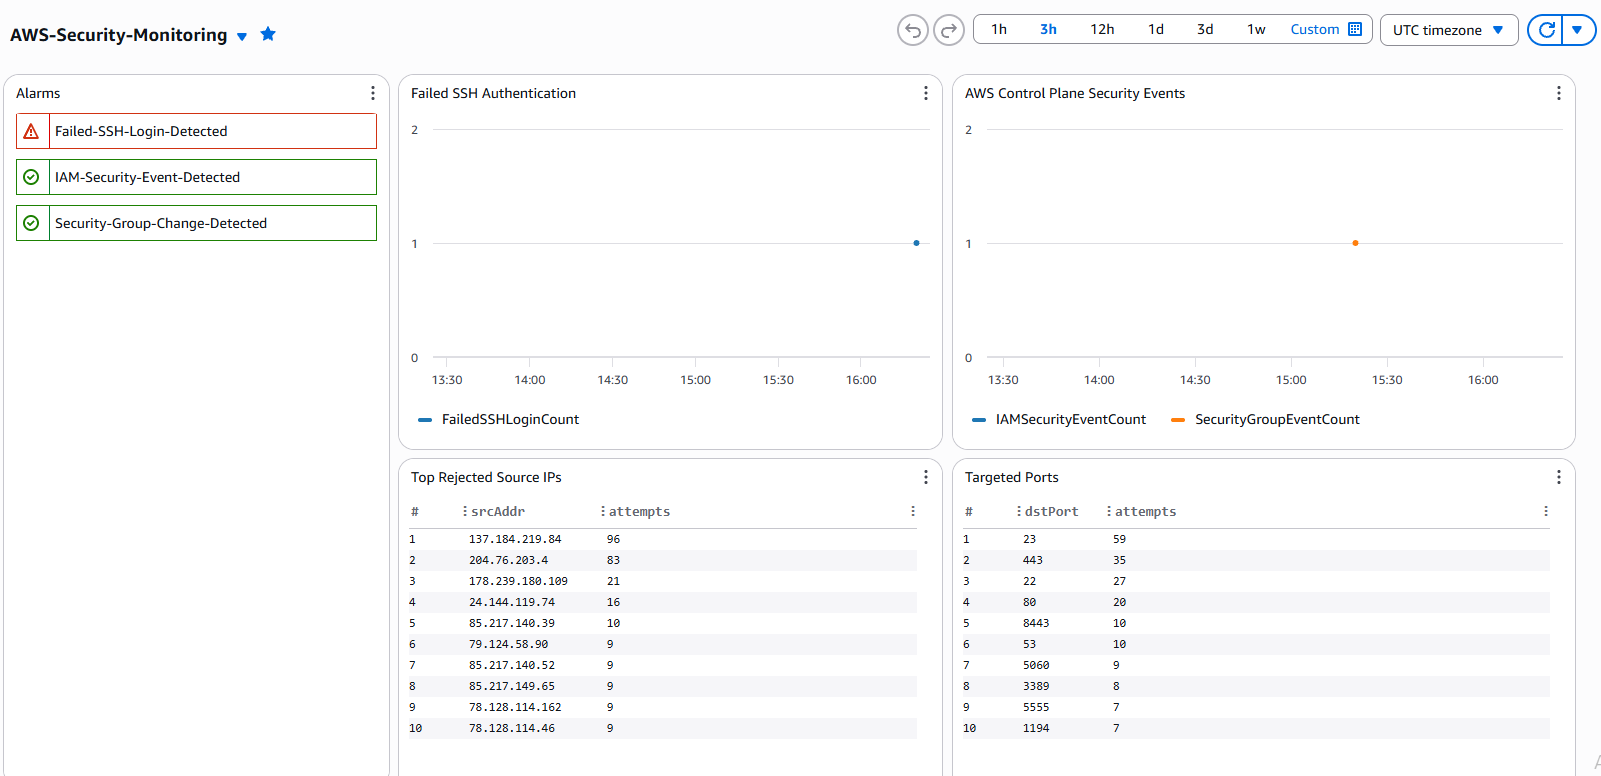Click the redo time range arrow
This screenshot has width=1601, height=776.
click(948, 30)
